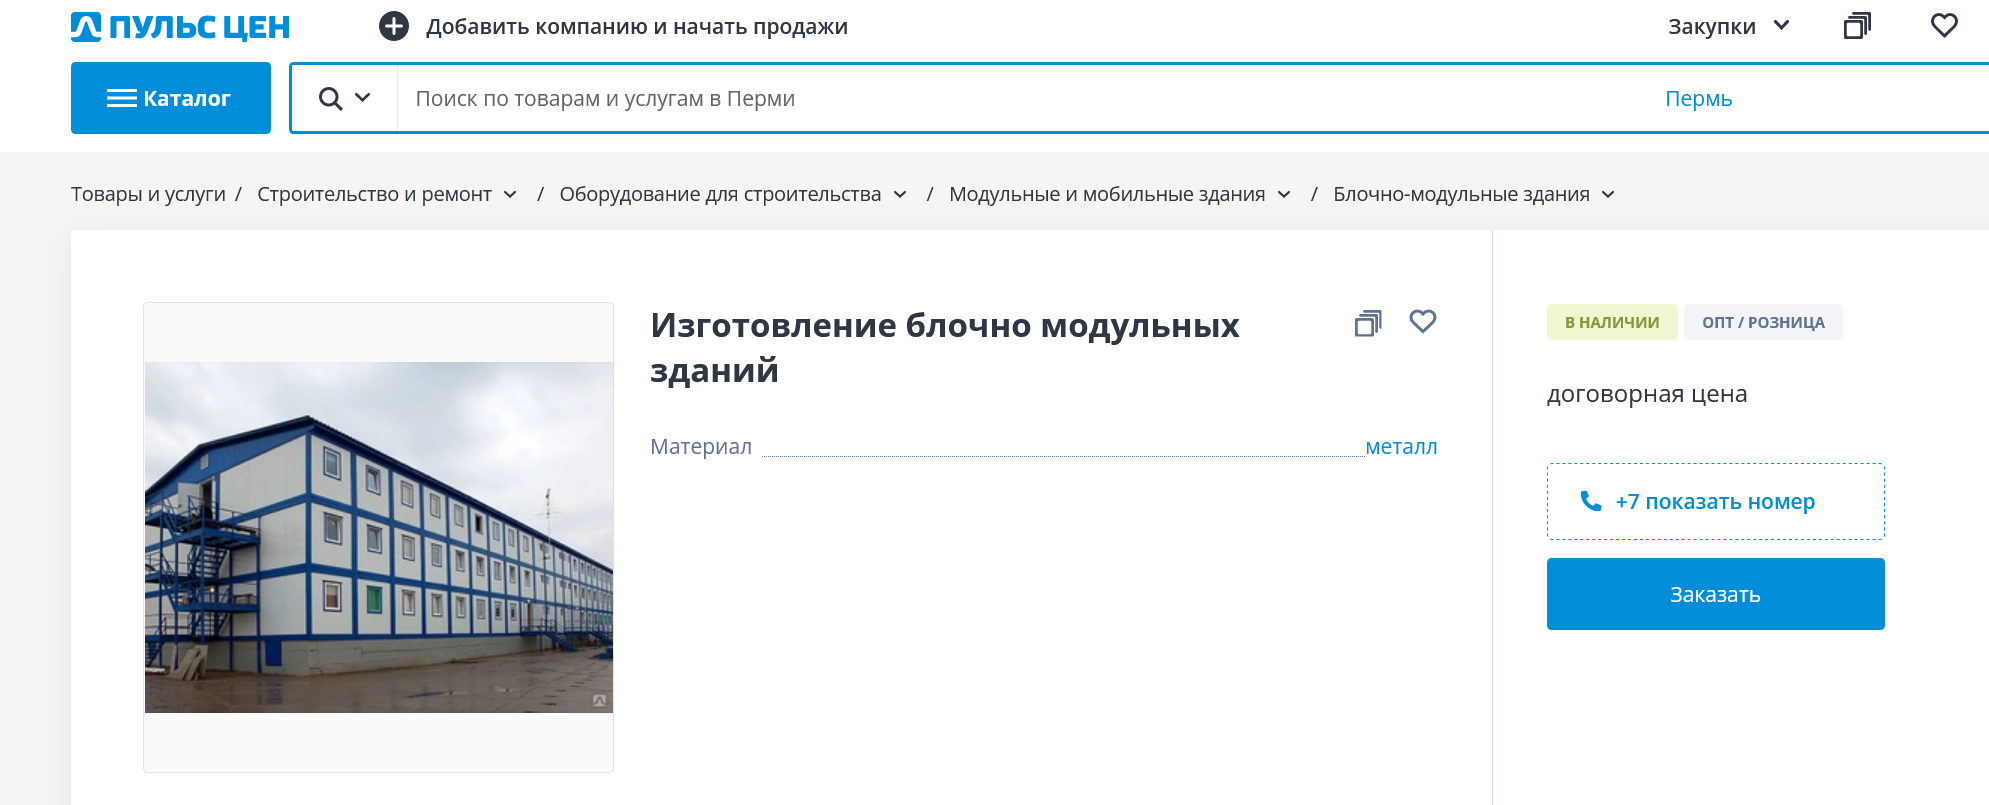Open Модульные и мобильные здания breadcrumb
The width and height of the screenshot is (1989, 805).
tap(1107, 194)
